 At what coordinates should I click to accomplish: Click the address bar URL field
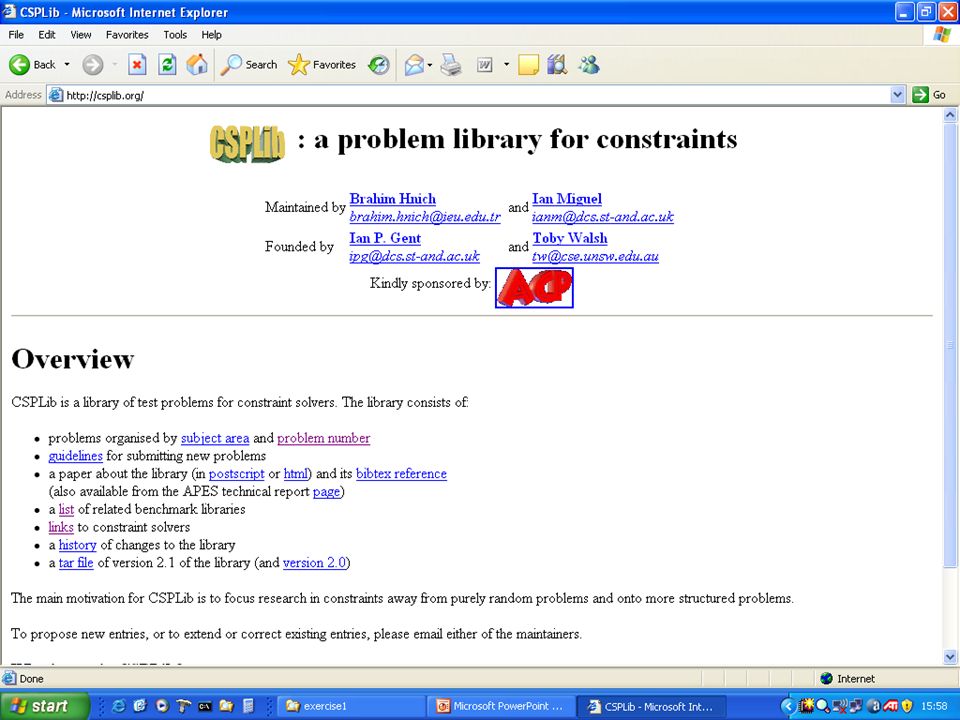pyautogui.click(x=468, y=95)
